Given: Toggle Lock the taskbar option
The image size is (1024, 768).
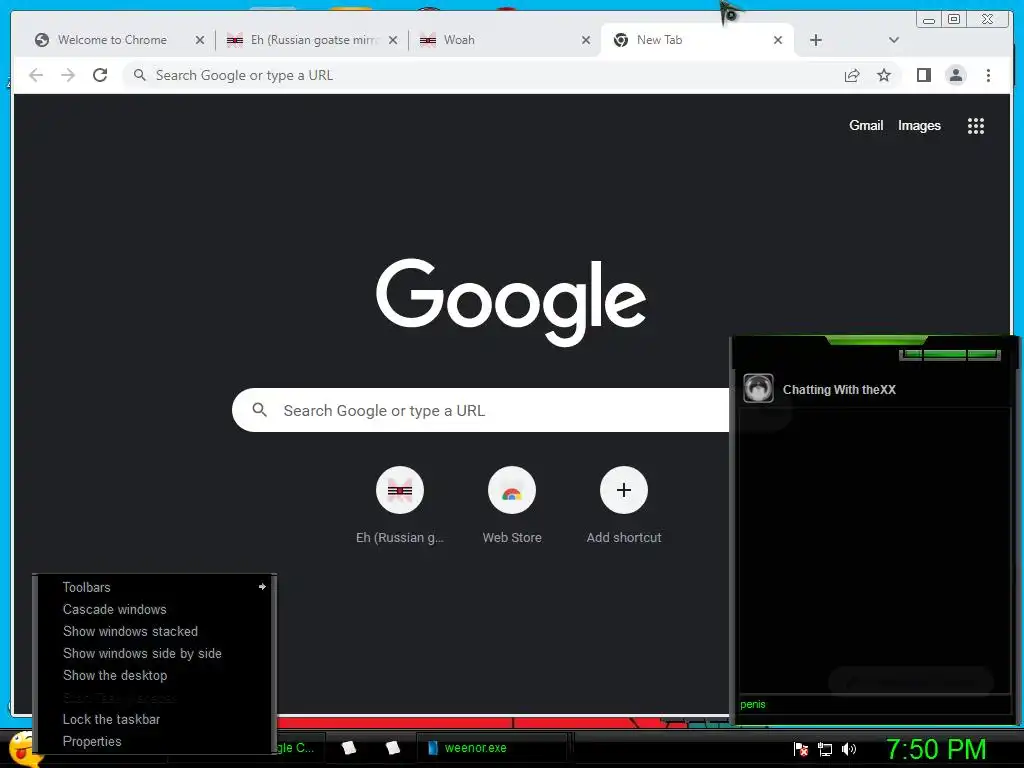Looking at the screenshot, I should 155,719.
